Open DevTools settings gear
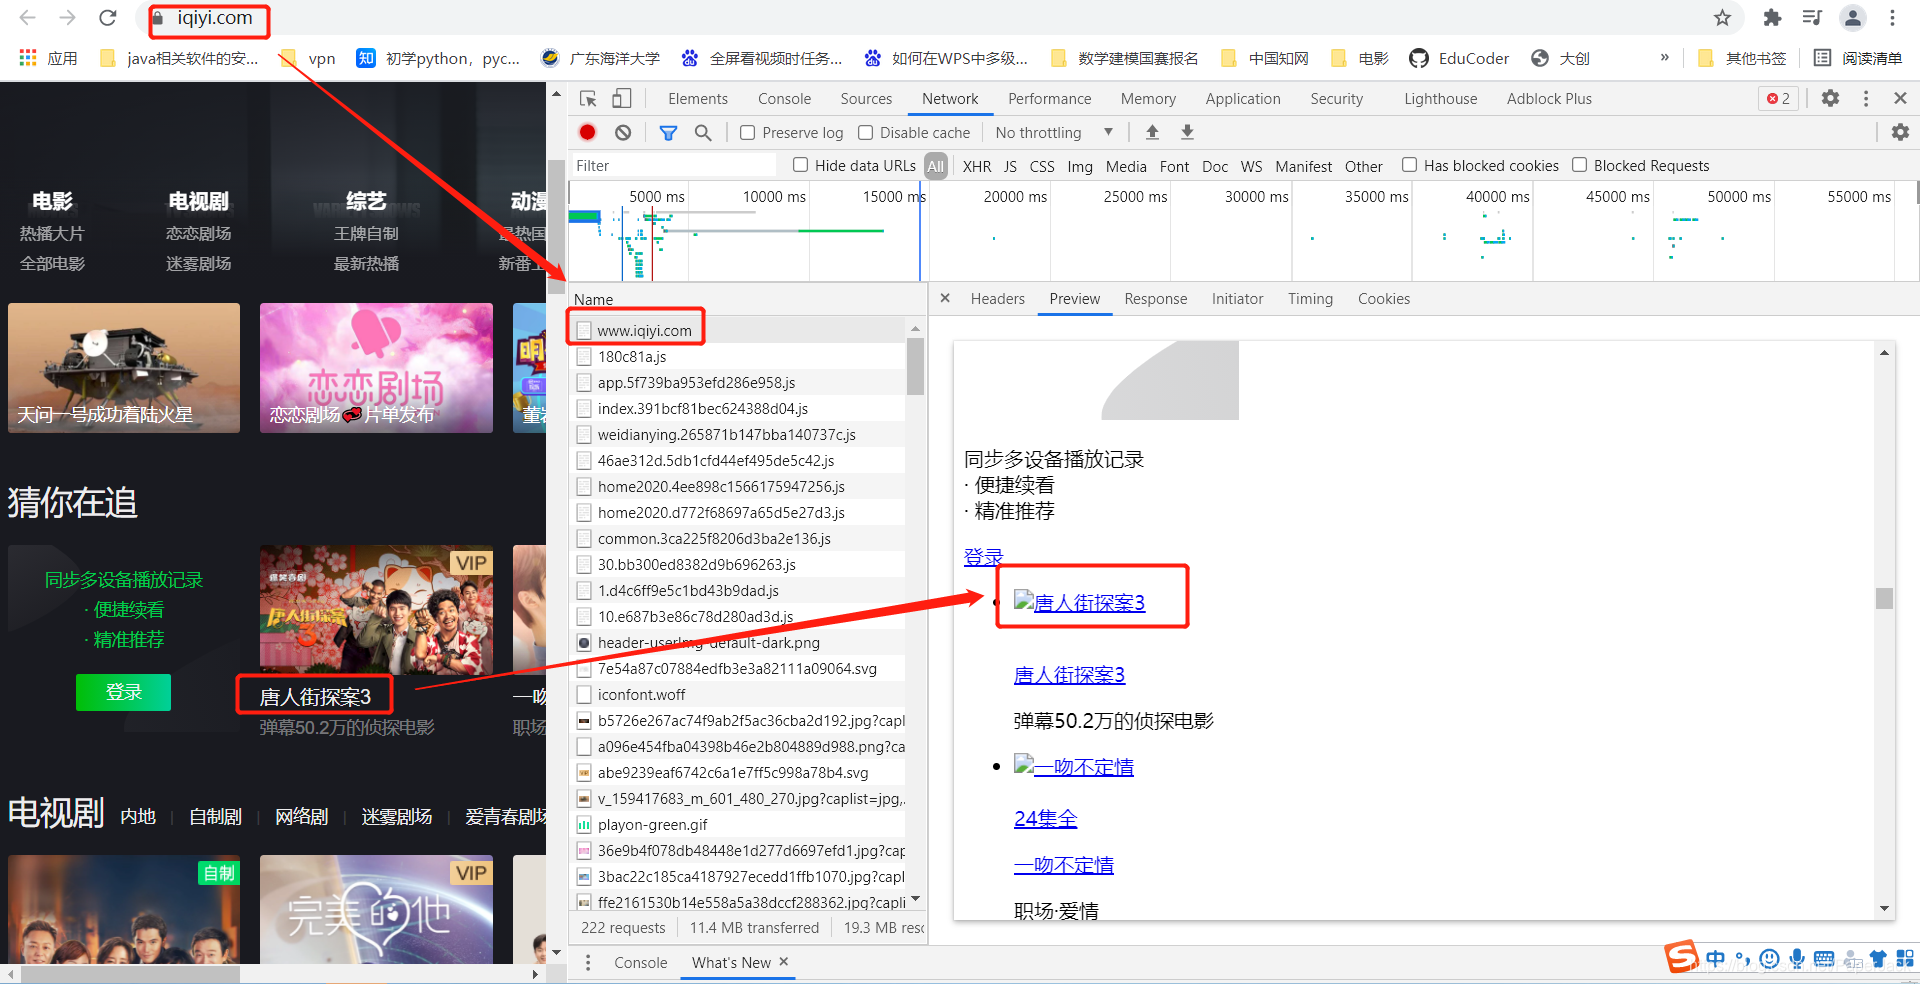Screen dimensions: 1920x984 (1830, 98)
